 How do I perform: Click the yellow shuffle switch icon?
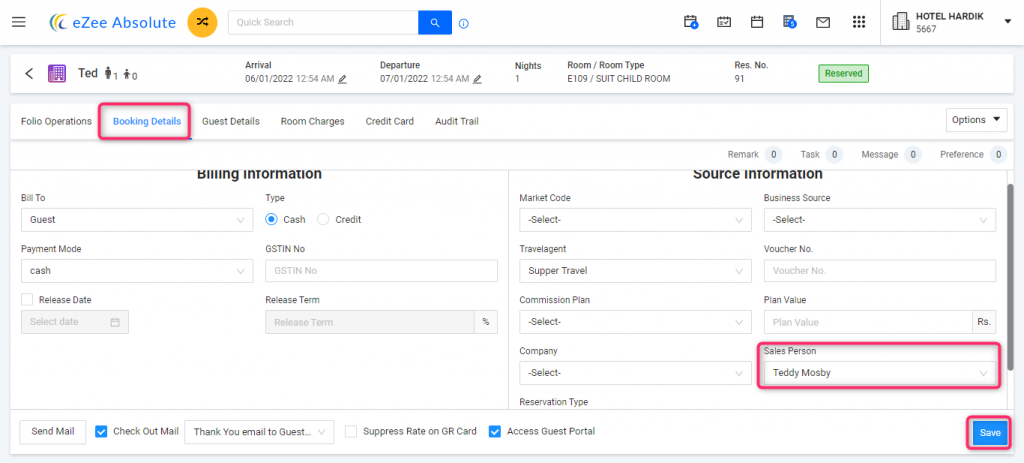point(202,22)
